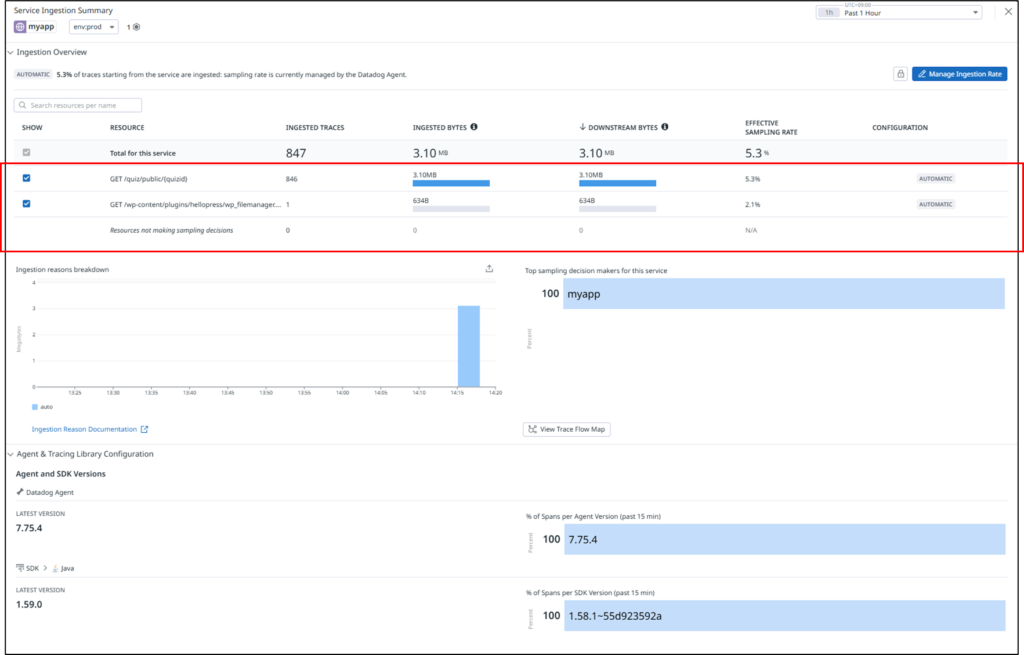The image size is (1024, 655).
Task: Click the Downstream Bytes sort arrow
Action: [582, 127]
